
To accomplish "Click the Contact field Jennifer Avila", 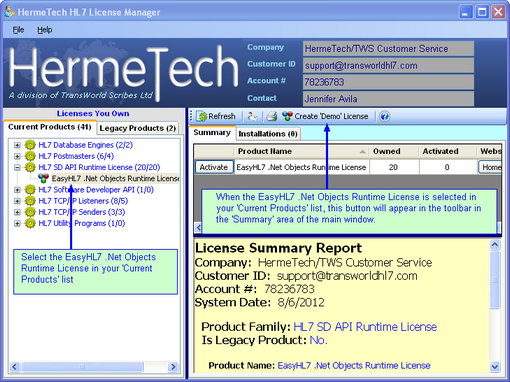I will 388,99.
